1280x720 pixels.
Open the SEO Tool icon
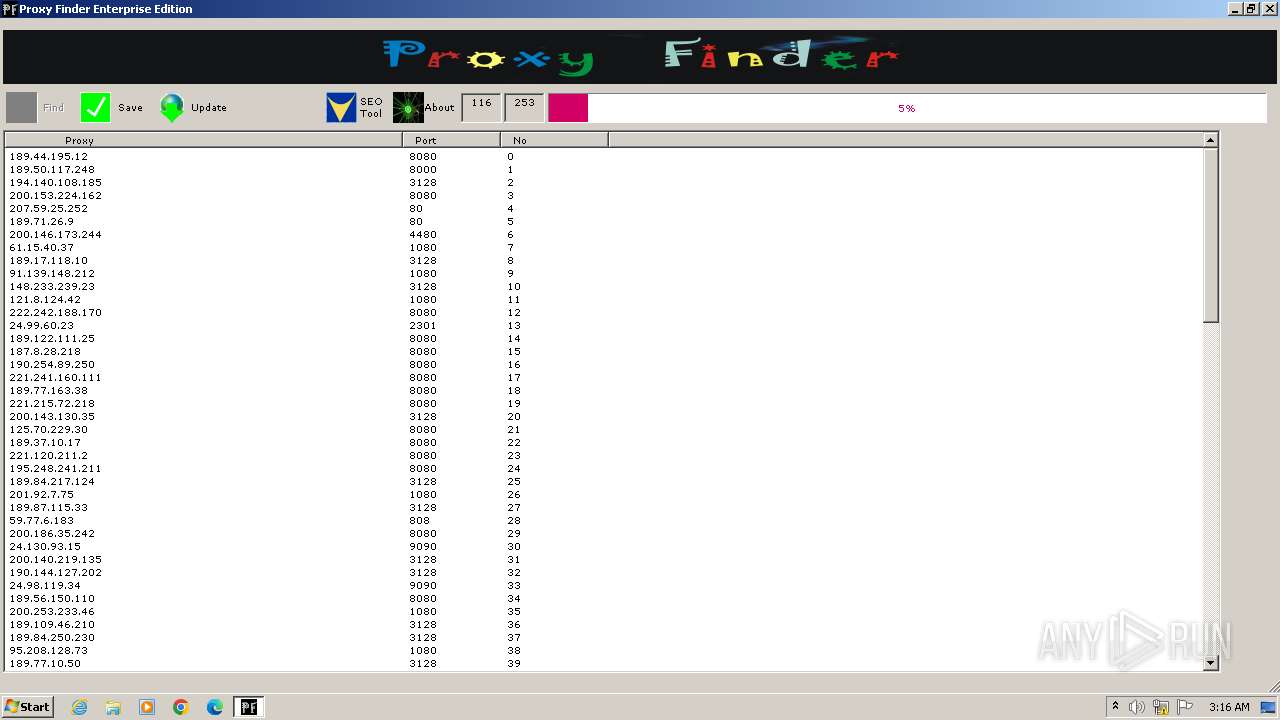(341, 107)
